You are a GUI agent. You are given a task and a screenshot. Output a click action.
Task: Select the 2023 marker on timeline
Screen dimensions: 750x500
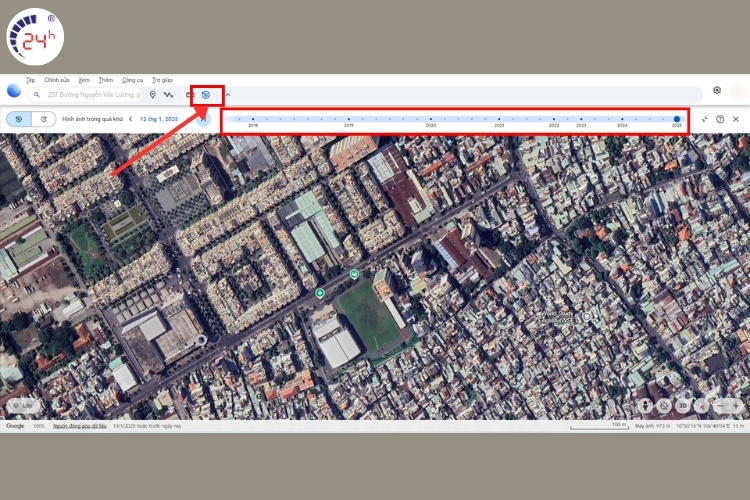point(581,119)
